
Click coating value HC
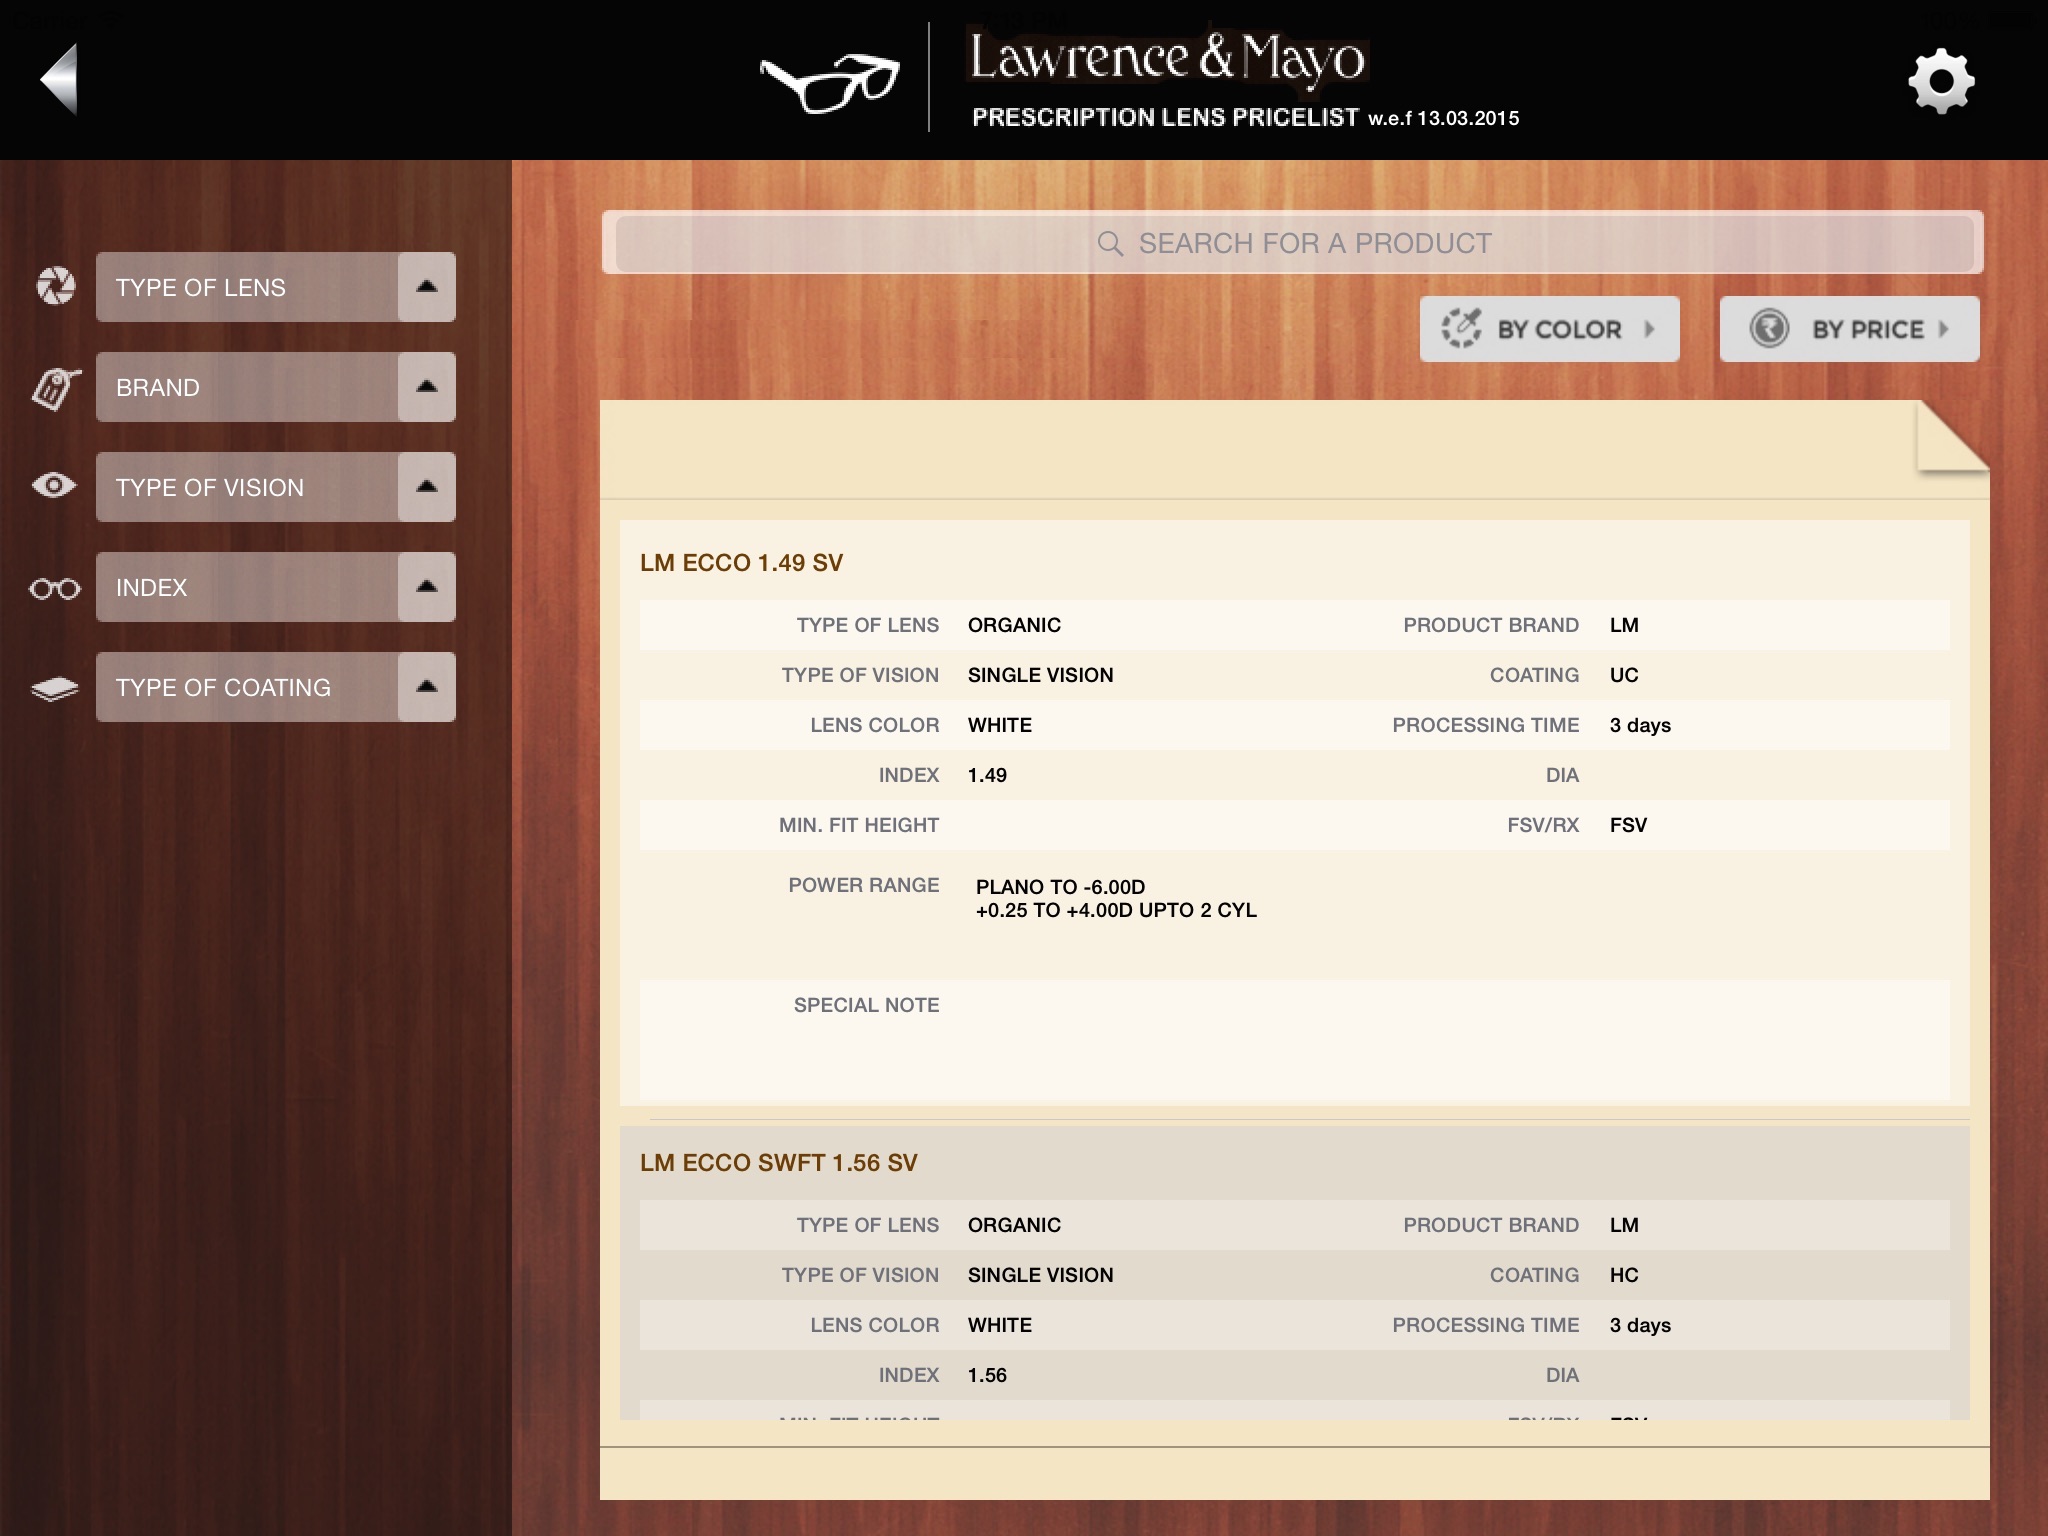pyautogui.click(x=1624, y=1275)
